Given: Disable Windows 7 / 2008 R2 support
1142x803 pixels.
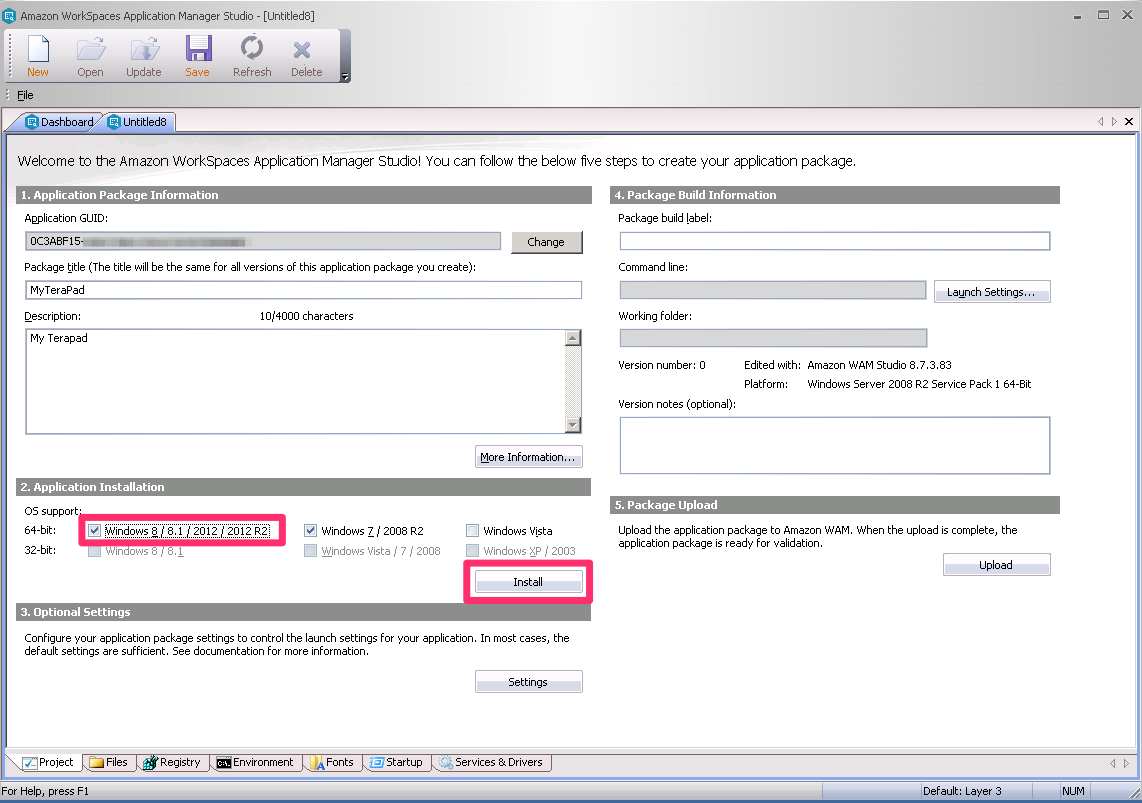Looking at the screenshot, I should pos(310,530).
